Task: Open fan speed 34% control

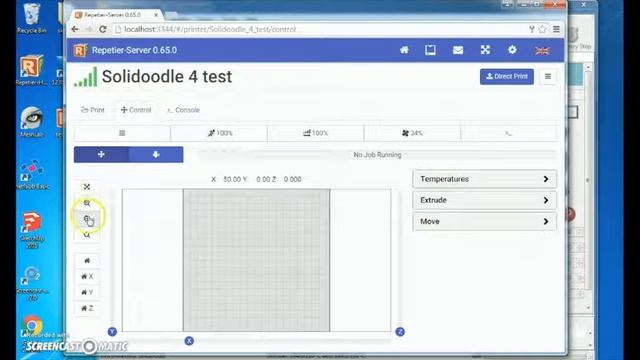Action: (412, 133)
